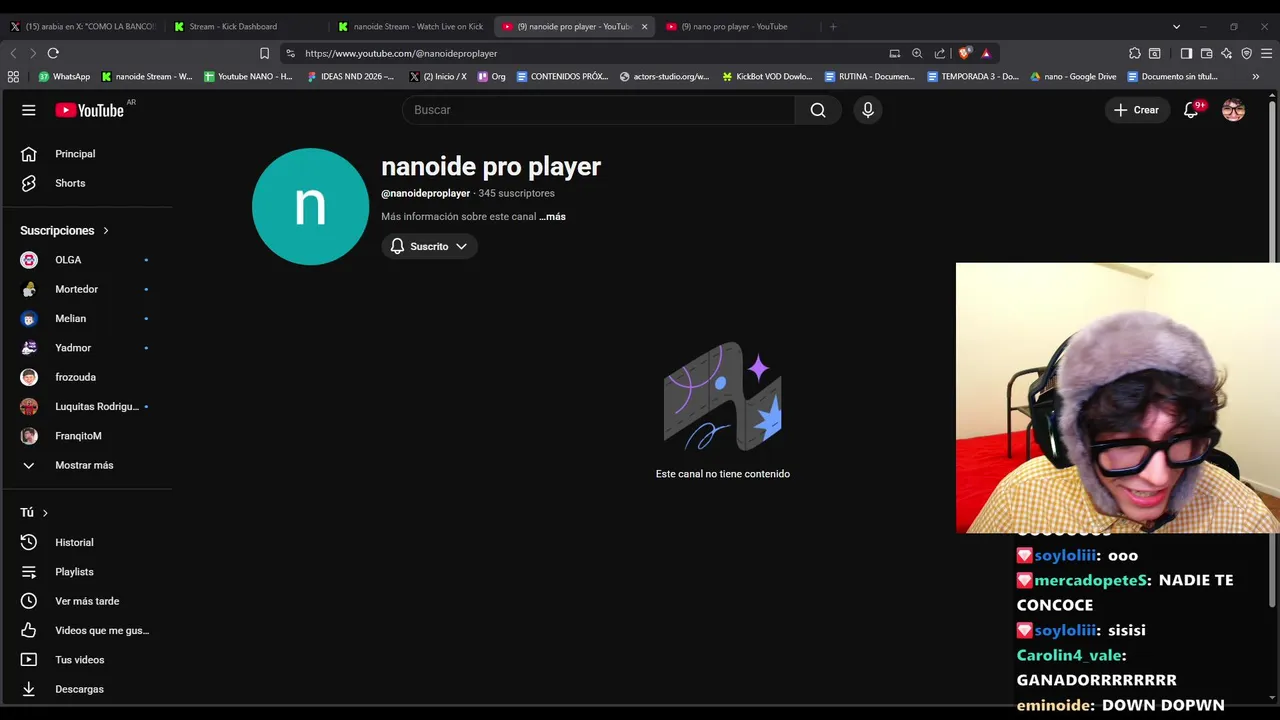Open Brave VPN shield icon

1247,53
